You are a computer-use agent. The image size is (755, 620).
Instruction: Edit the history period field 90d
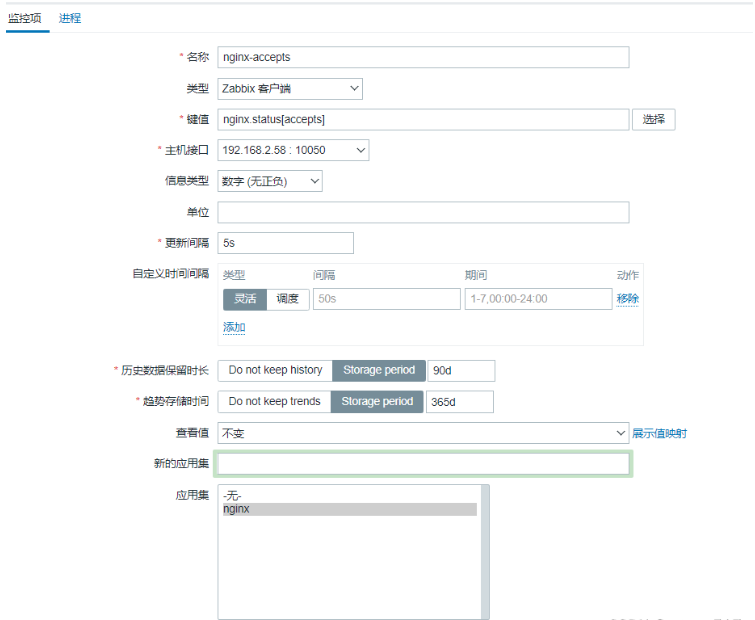click(x=461, y=371)
